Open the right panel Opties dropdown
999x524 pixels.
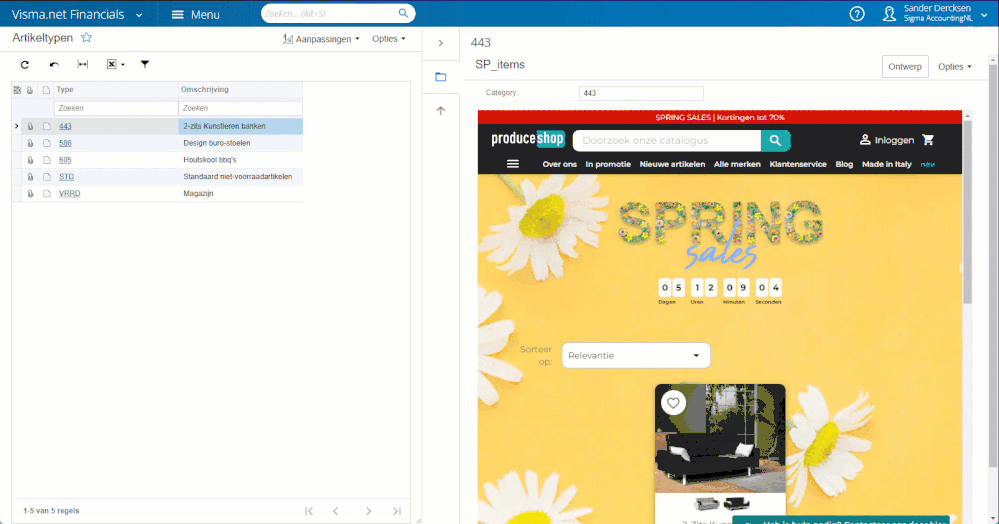pos(954,66)
